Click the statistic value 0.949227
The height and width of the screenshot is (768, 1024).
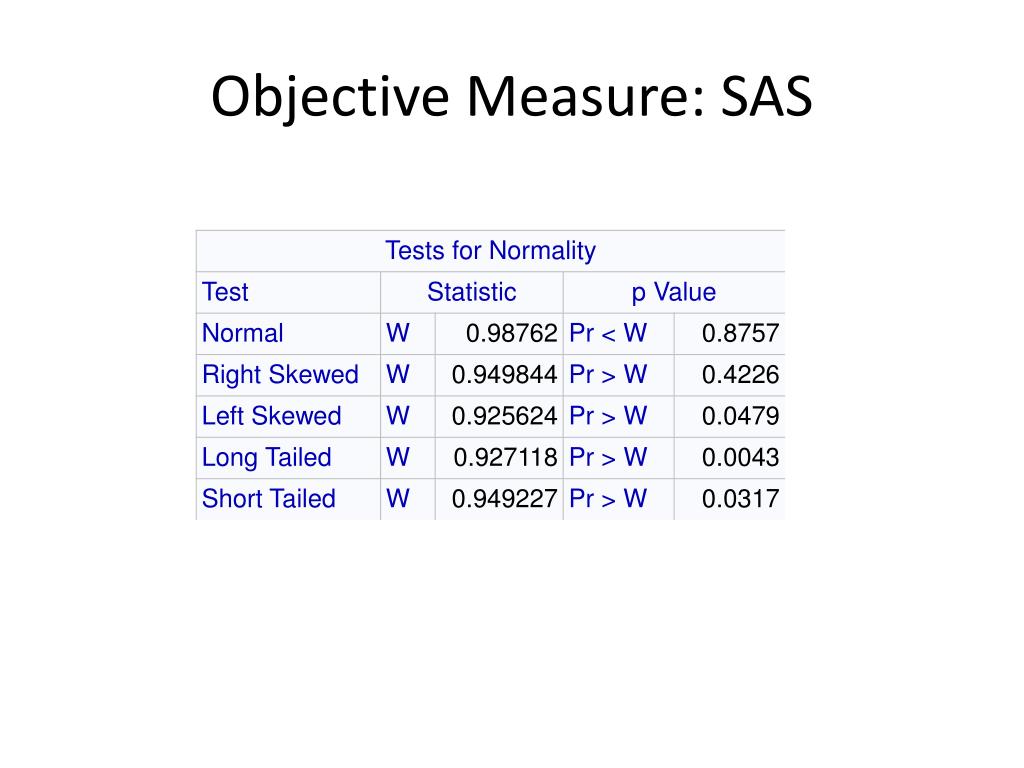click(x=504, y=498)
